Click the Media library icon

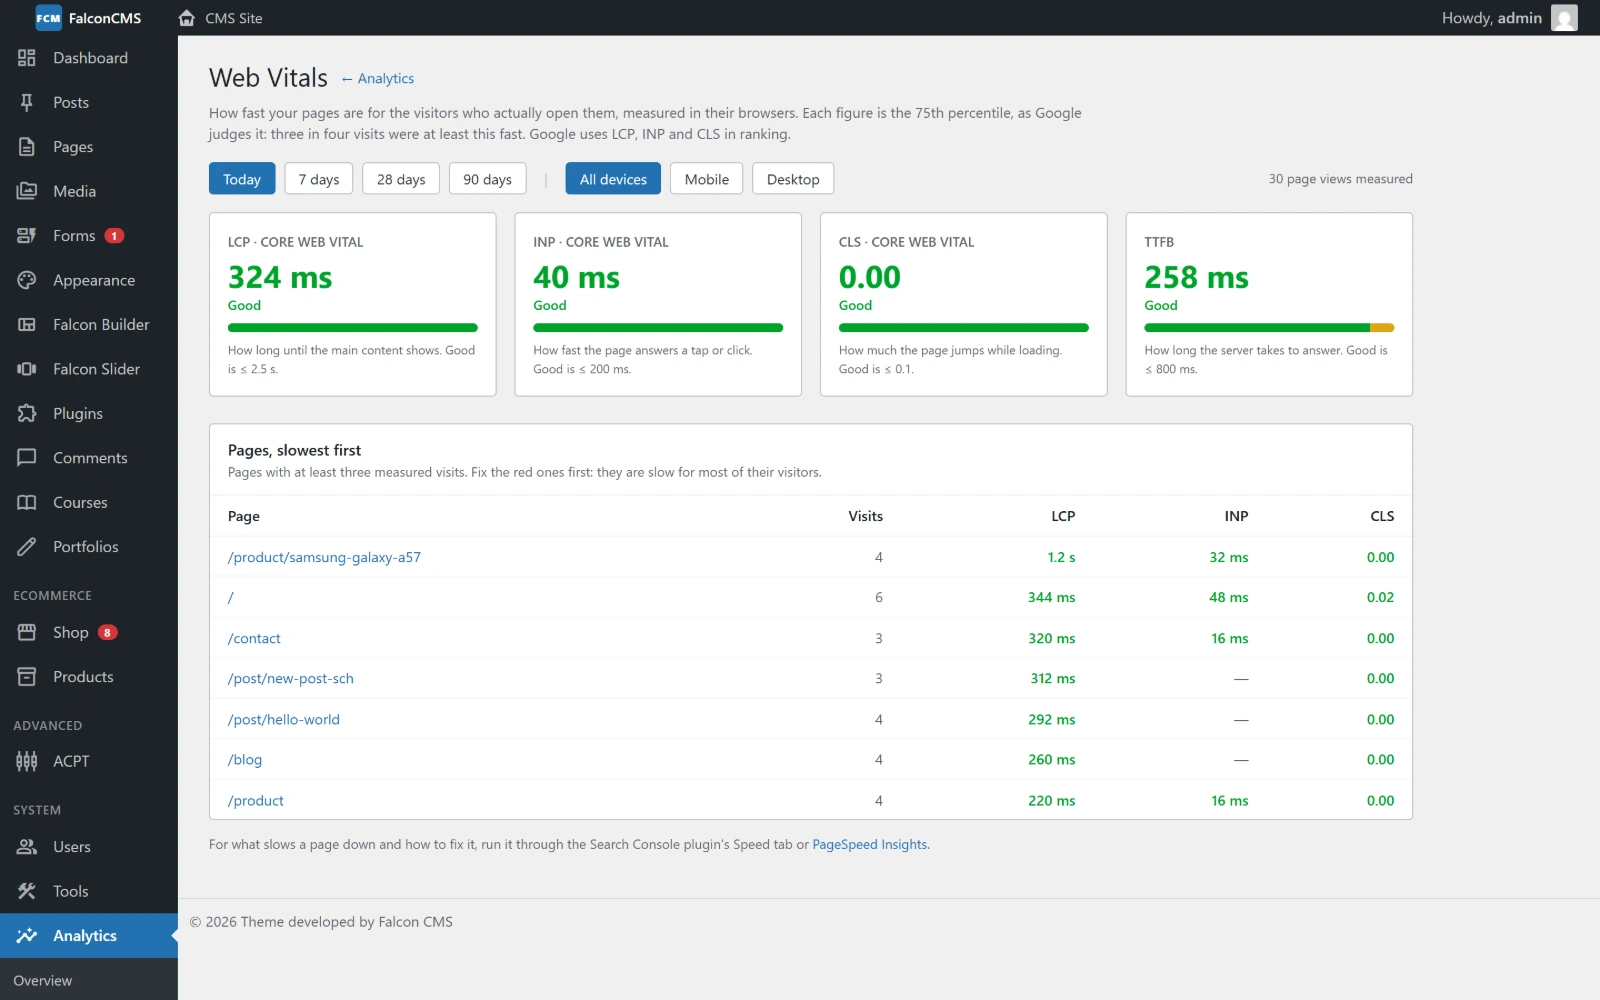click(27, 191)
